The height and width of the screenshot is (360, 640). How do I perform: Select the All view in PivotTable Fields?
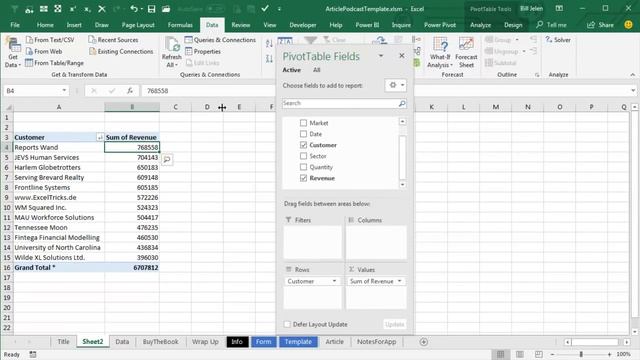coord(316,70)
